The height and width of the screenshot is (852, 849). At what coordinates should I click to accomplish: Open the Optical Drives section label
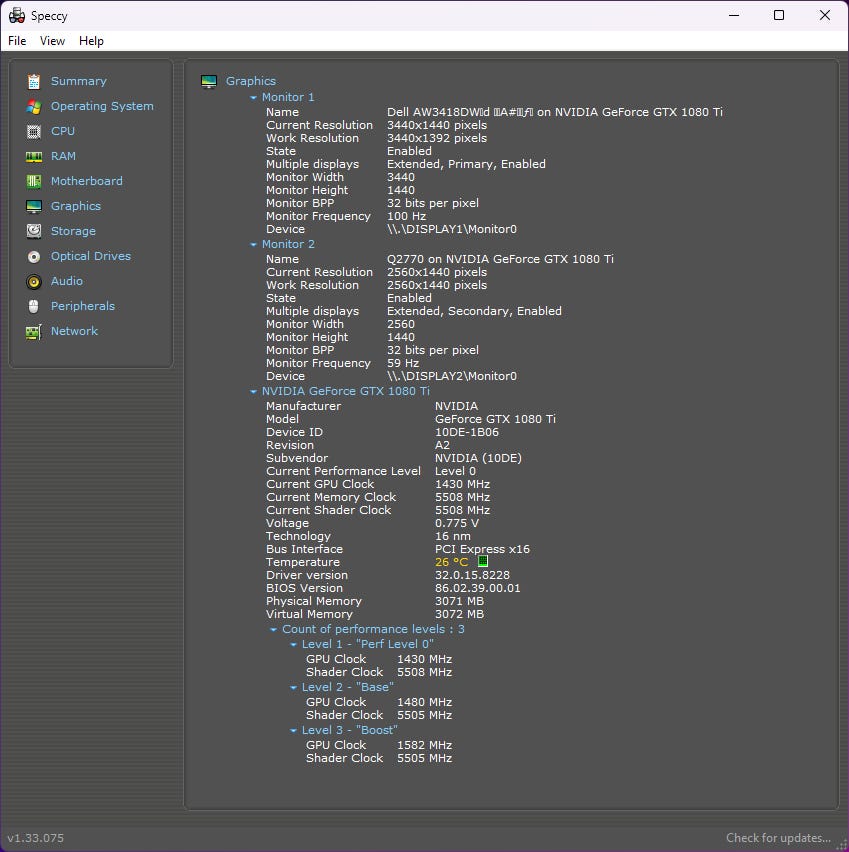(91, 256)
